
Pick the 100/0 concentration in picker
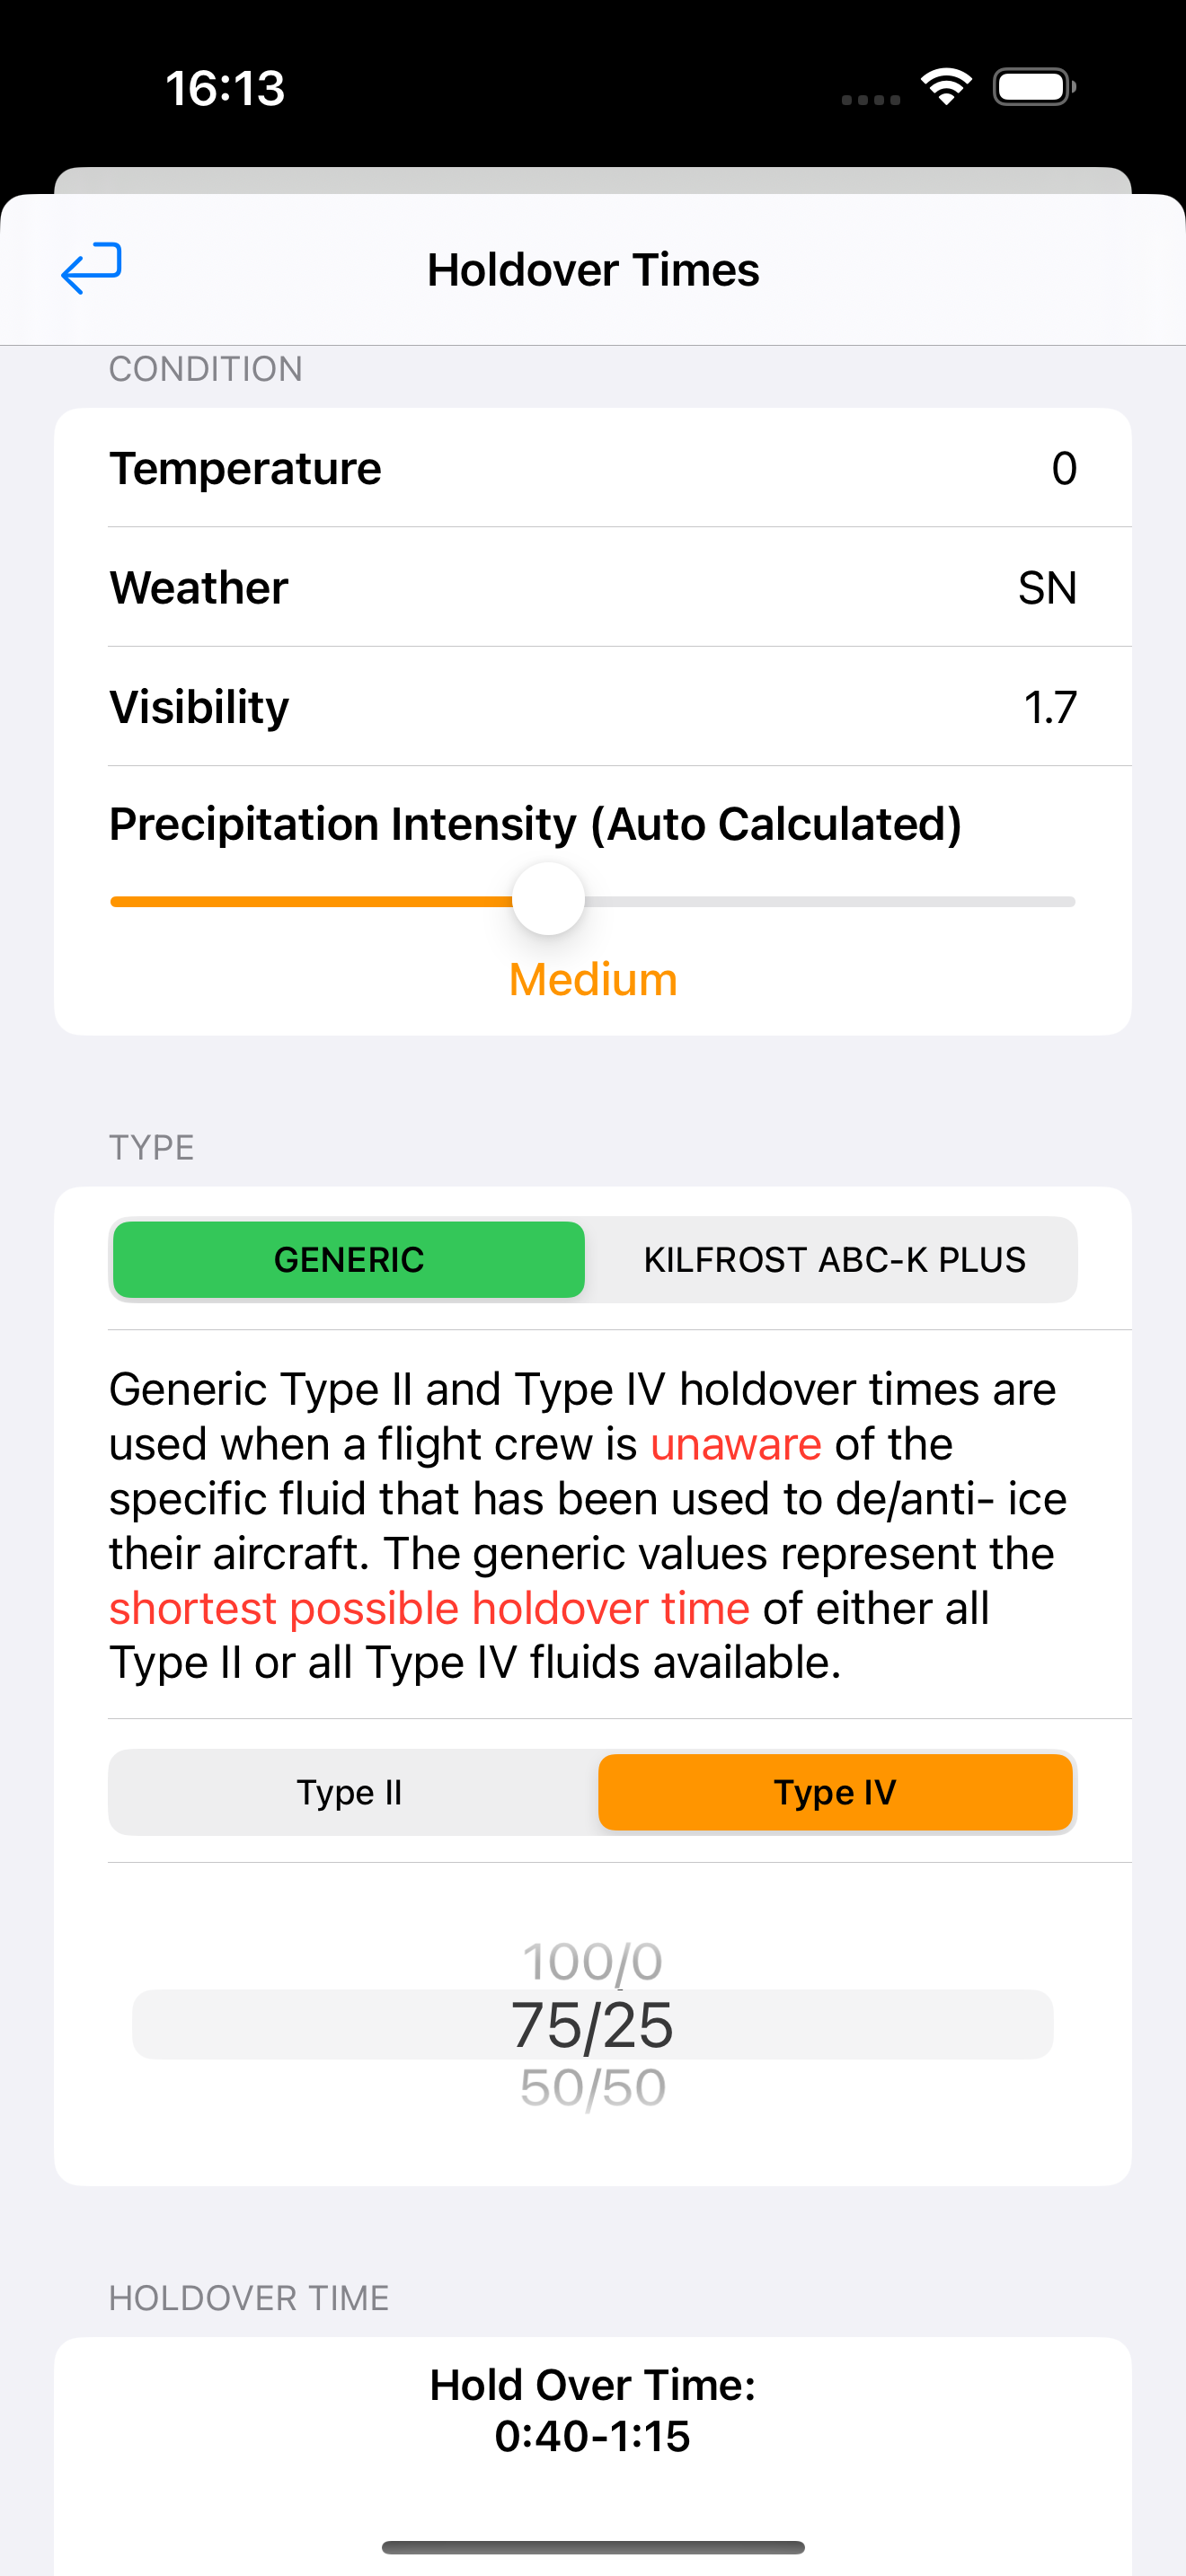click(x=593, y=1961)
